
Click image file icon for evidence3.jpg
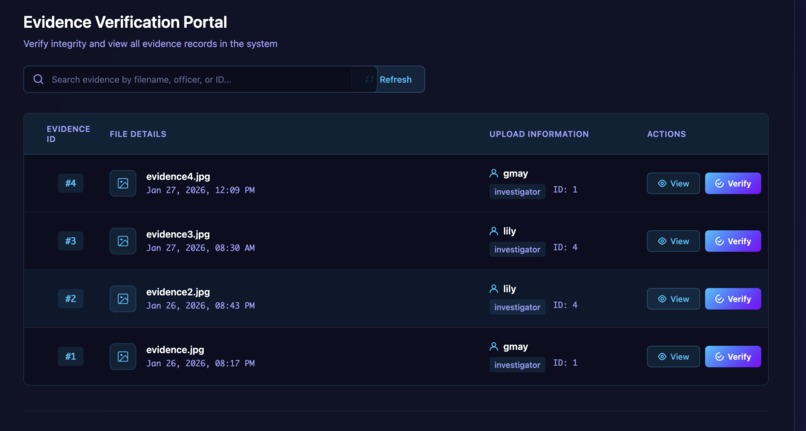tap(123, 241)
